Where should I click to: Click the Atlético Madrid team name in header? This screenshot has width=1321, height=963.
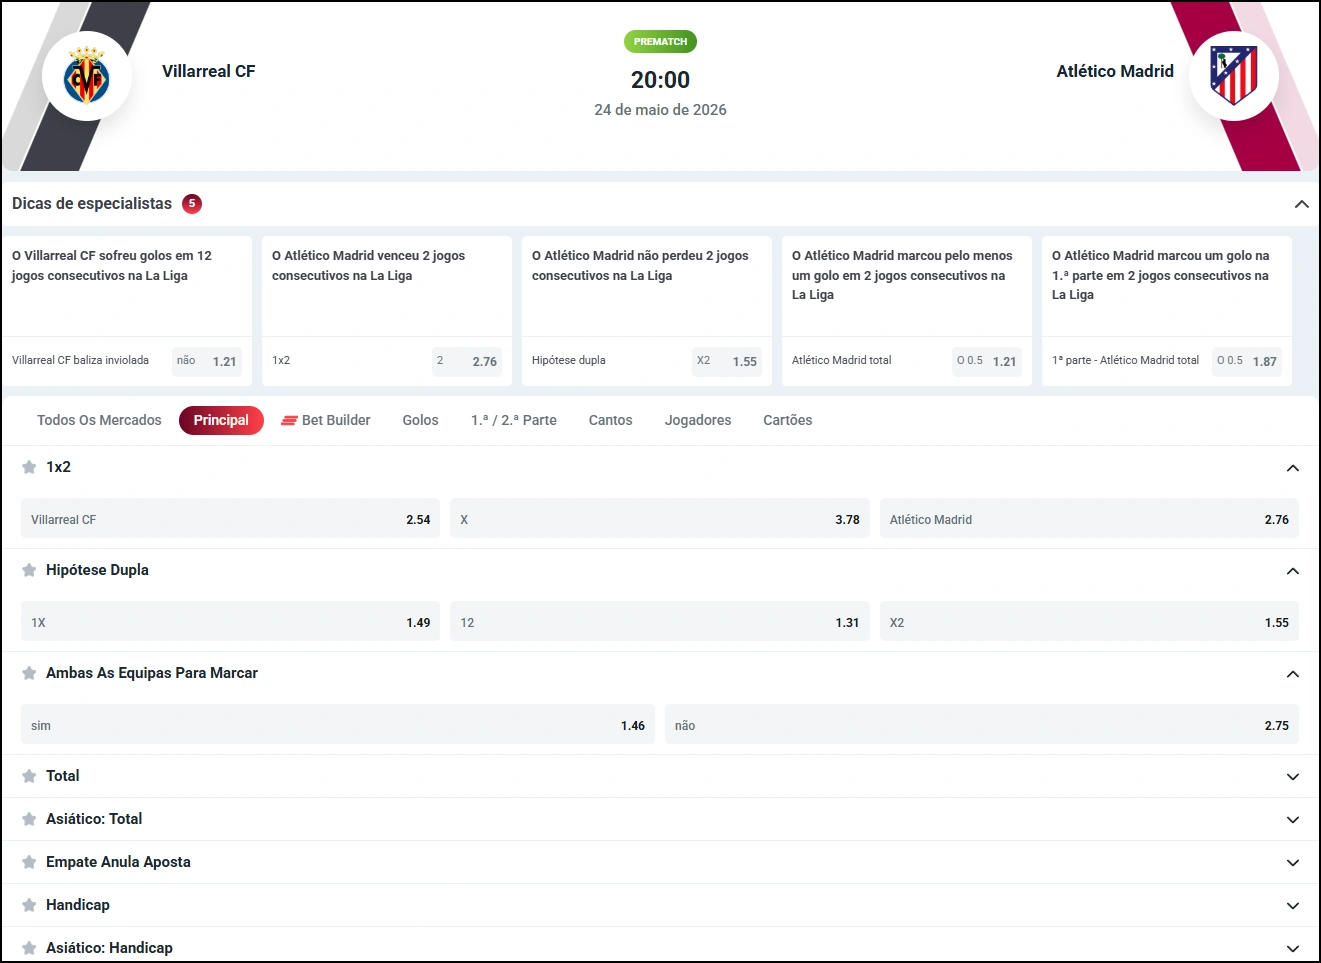1115,71
